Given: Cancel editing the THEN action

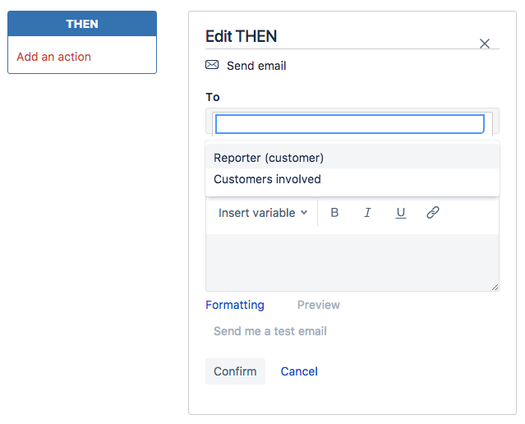Looking at the screenshot, I should (x=299, y=371).
